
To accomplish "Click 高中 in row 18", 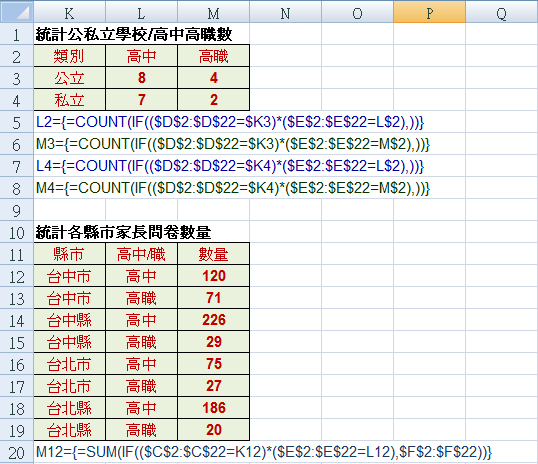I will click(141, 408).
